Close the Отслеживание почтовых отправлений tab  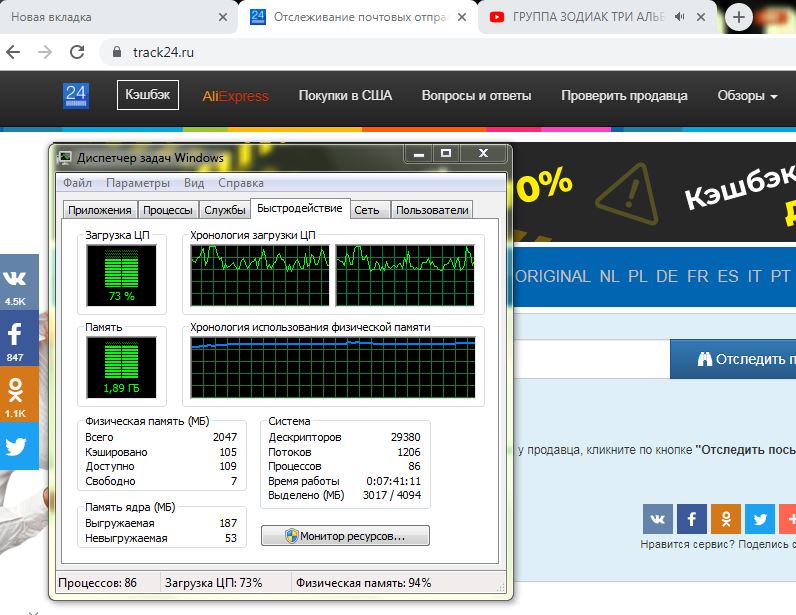[461, 17]
